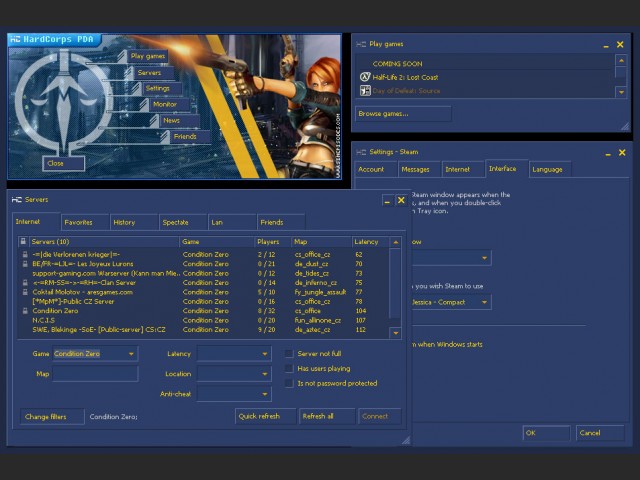This screenshot has width=640, height=480.
Task: Open the Location filter dropdown
Action: [x=234, y=374]
